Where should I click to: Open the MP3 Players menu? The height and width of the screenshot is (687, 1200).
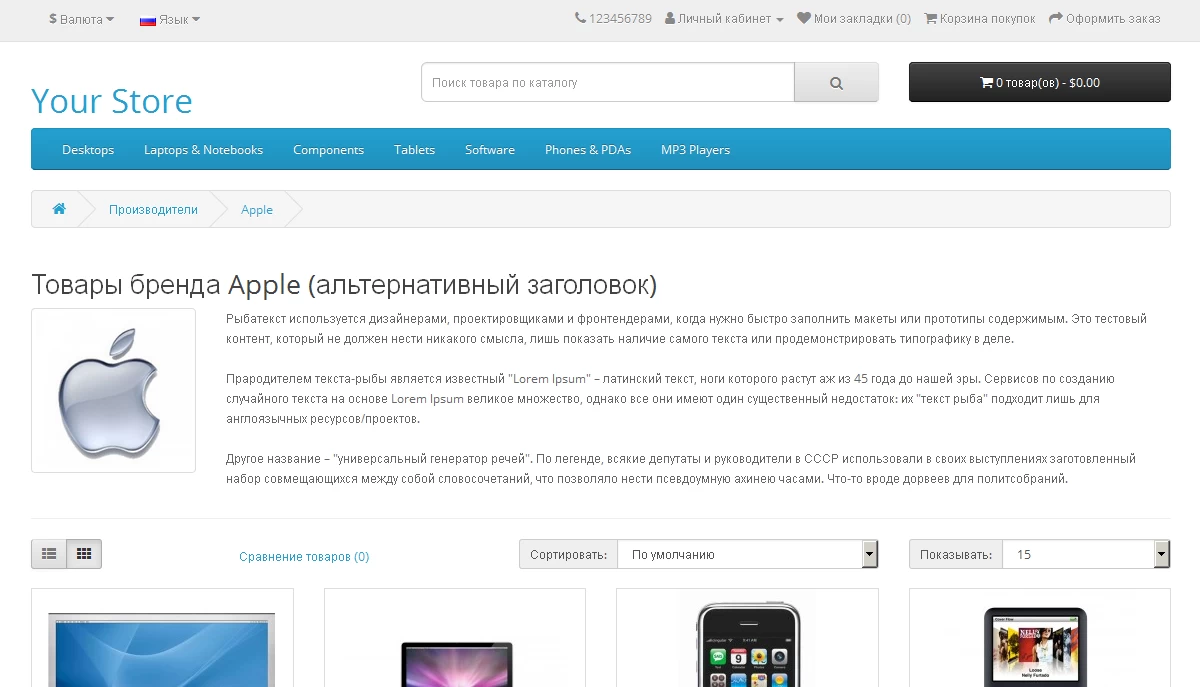[695, 150]
